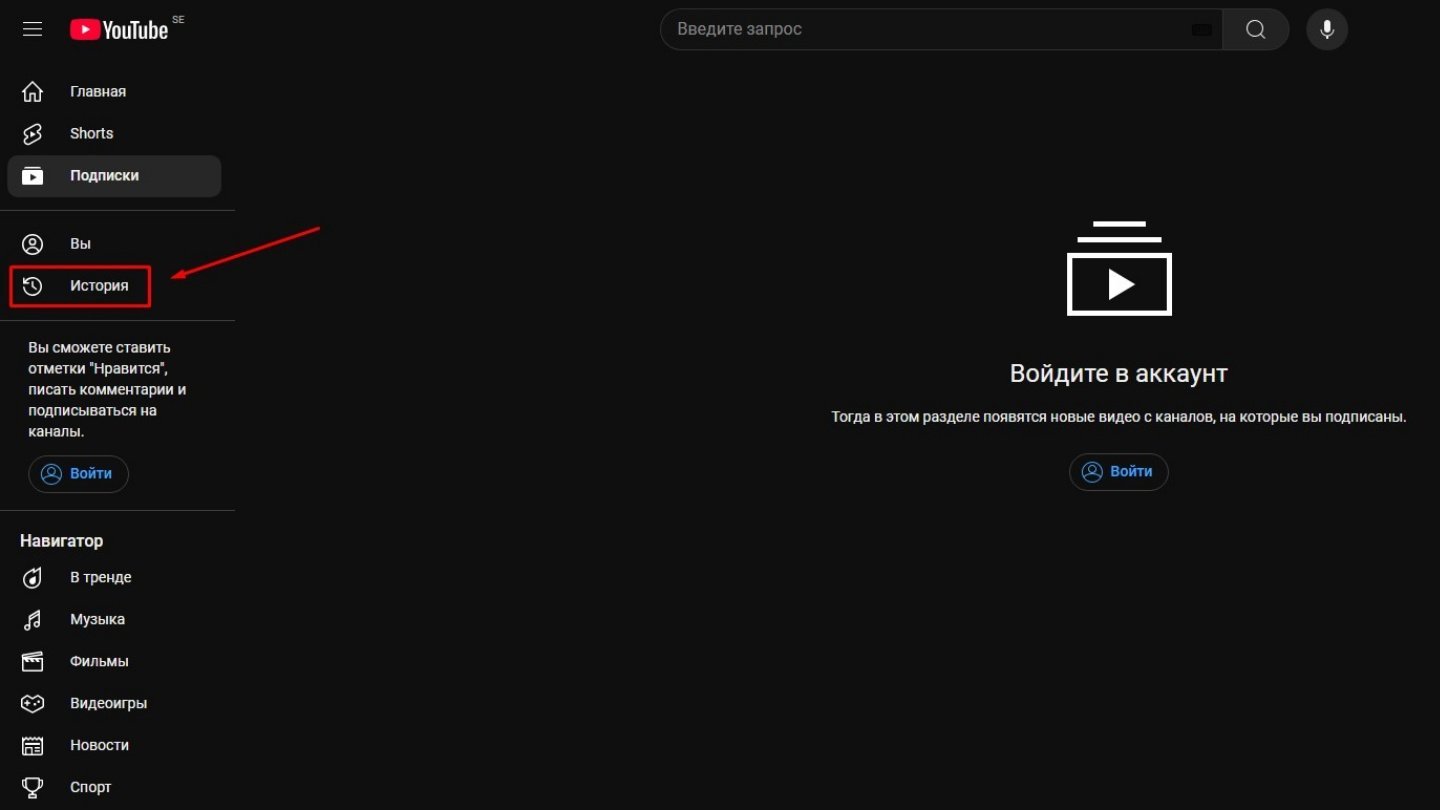Screen dimensions: 1440x810
Task: Click the YouTube logo
Action: pyautogui.click(x=119, y=30)
